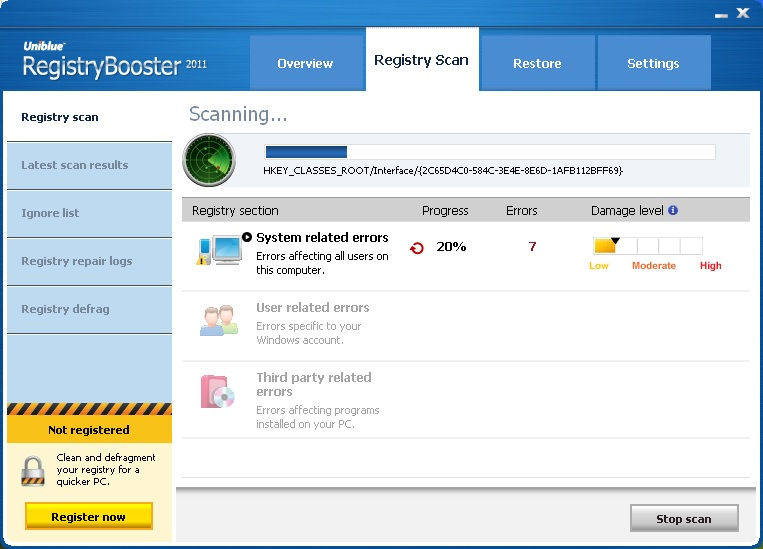Viewport: 763px width, 549px height.
Task: Click the User related errors people icon
Action: click(219, 320)
